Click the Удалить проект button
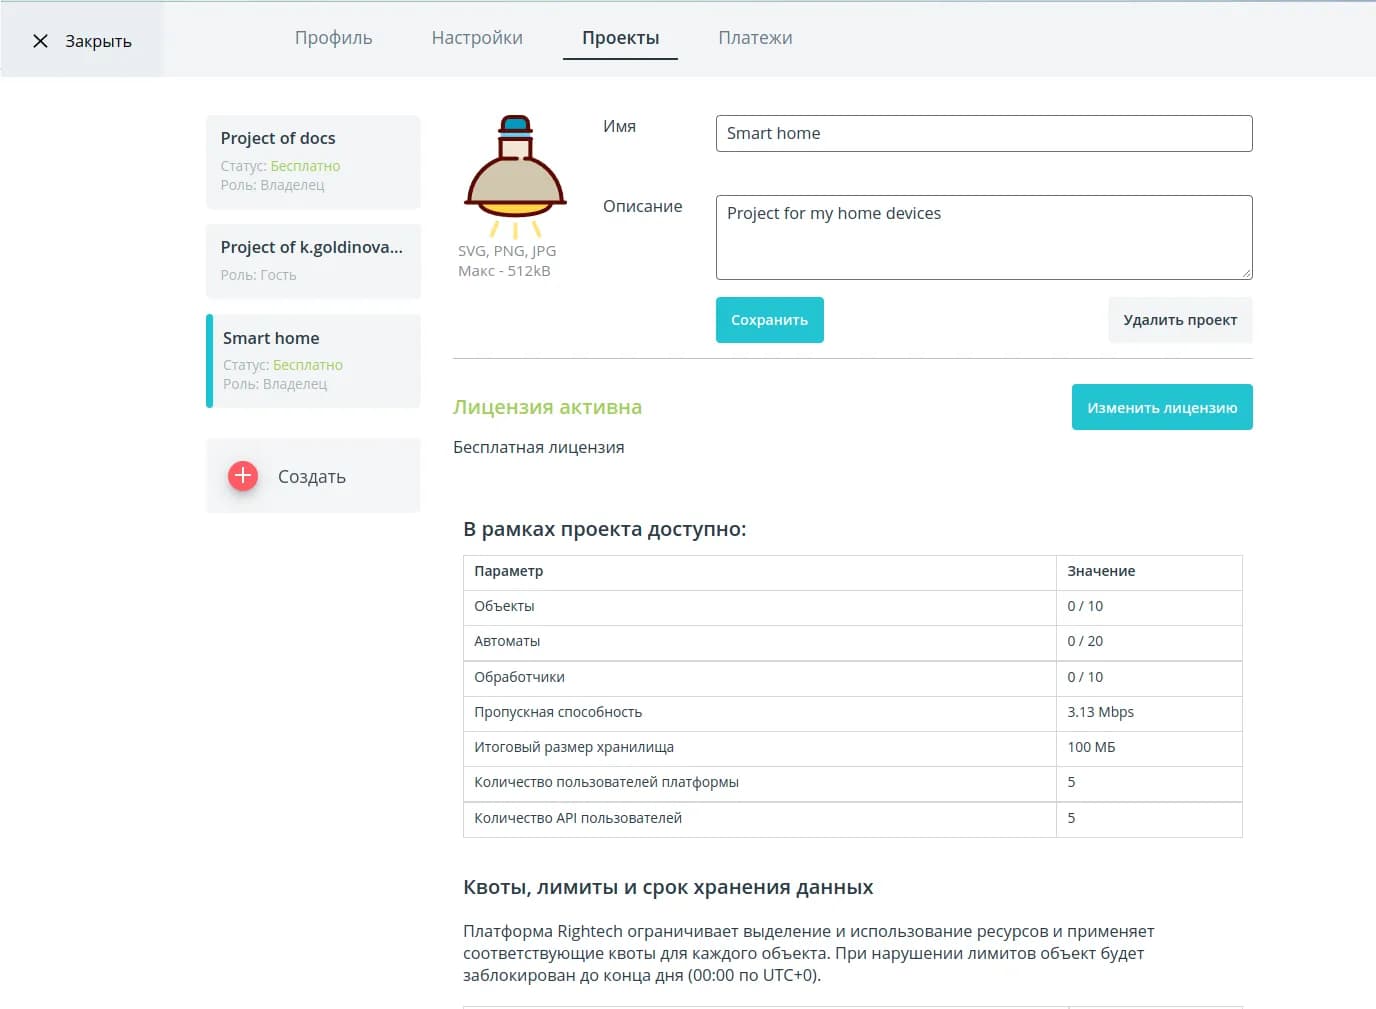Screen dimensions: 1376x1009 coord(1179,320)
